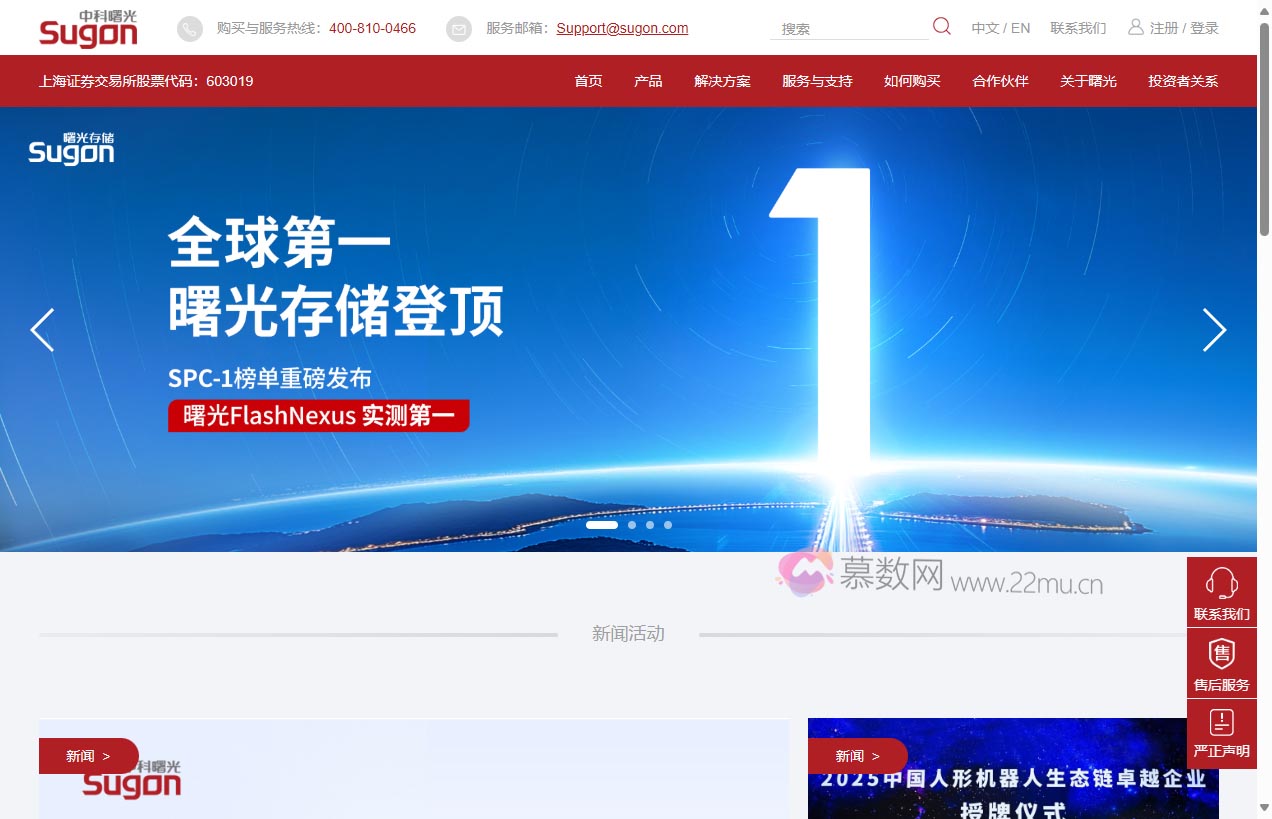Viewport: 1272px width, 819px height.
Task: Click the search magnifier icon
Action: point(940,27)
